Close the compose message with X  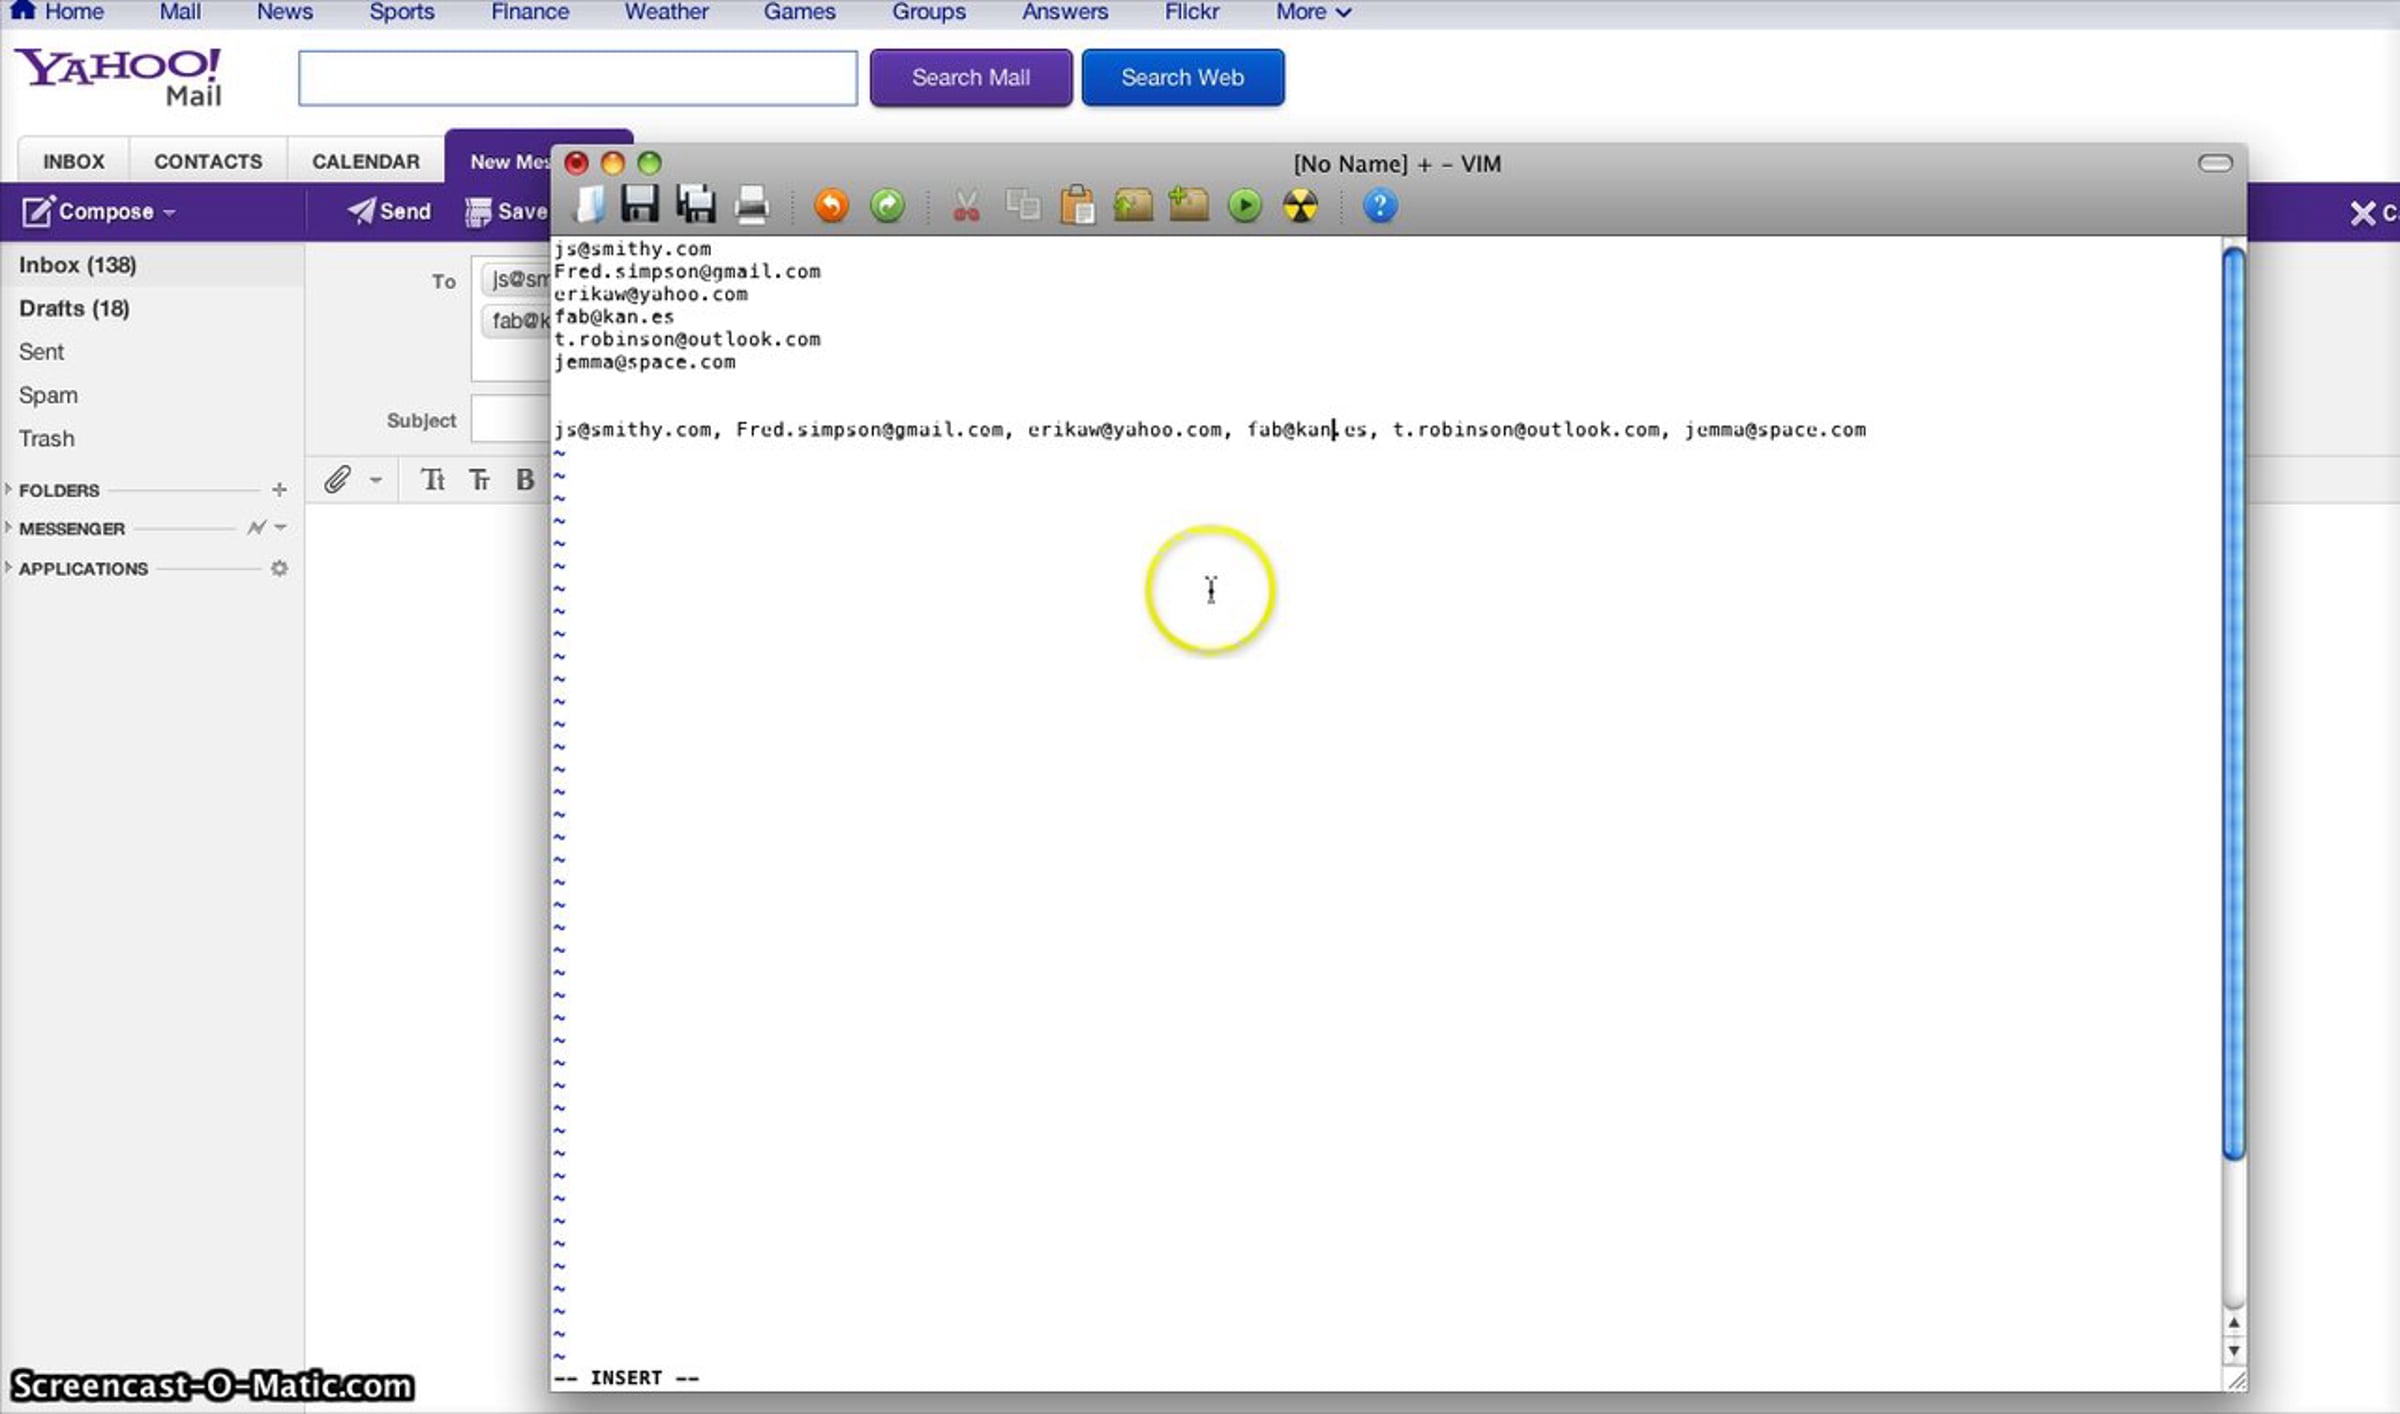(2363, 213)
